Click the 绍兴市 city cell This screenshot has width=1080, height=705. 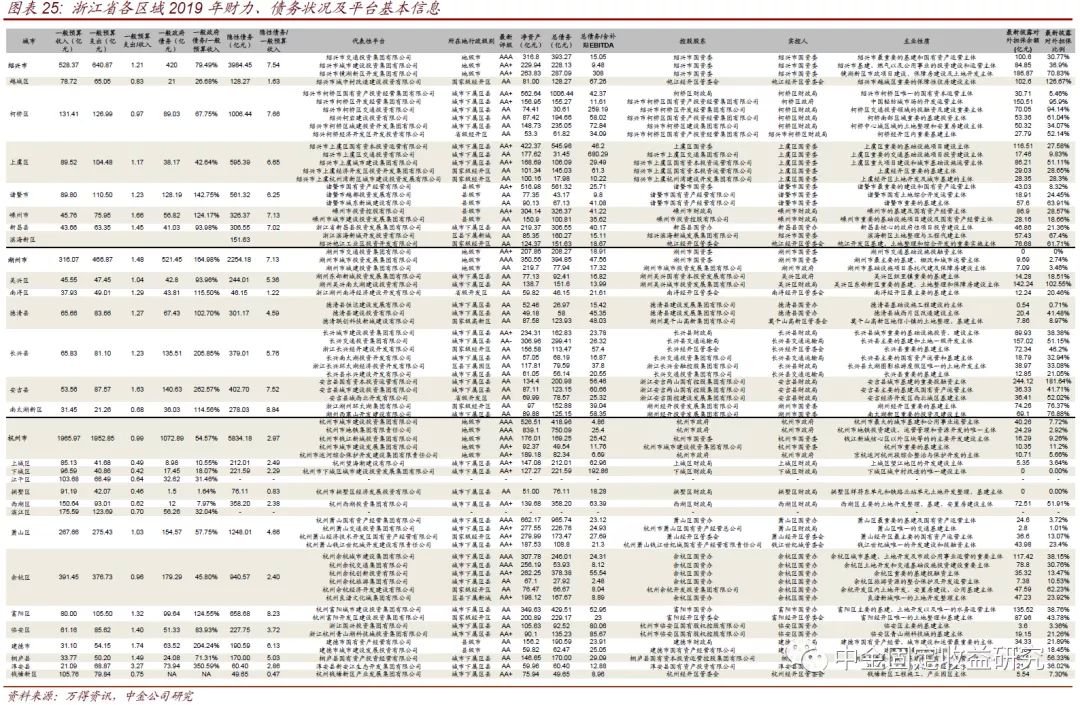click(x=18, y=65)
